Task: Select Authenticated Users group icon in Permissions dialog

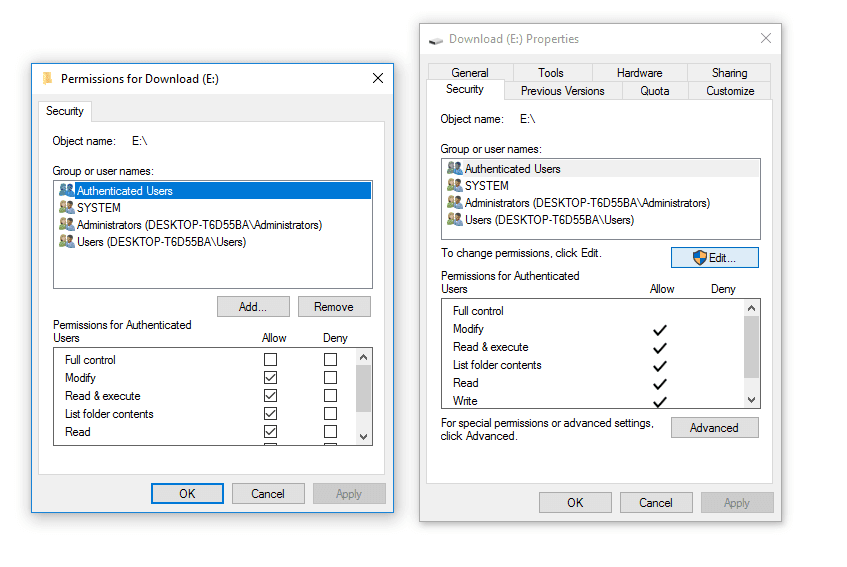Action: [66, 190]
